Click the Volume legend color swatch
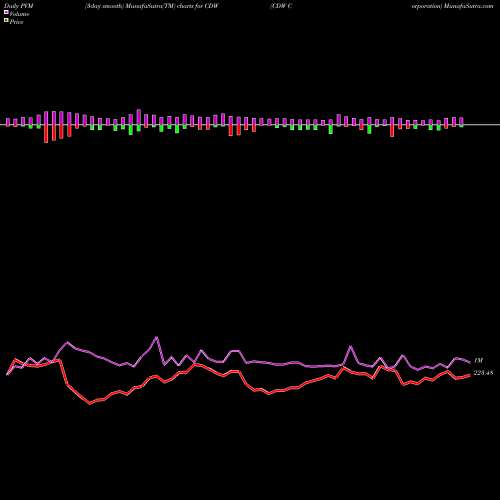The height and width of the screenshot is (500, 500). (6, 12)
